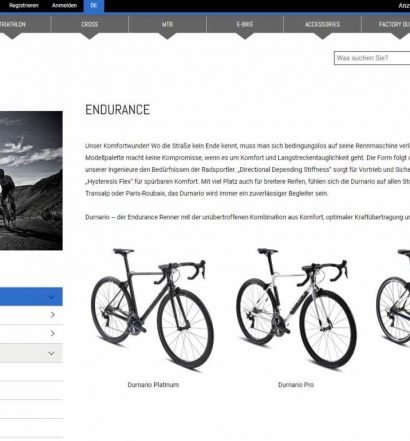This screenshot has width=410, height=441.
Task: Select the DE language tab
Action: click(x=94, y=6)
